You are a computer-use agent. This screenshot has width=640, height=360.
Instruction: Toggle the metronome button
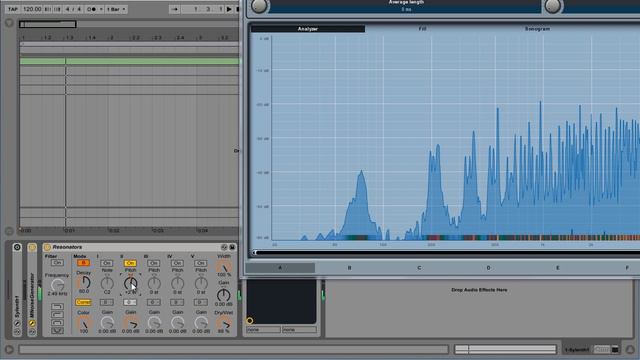point(91,9)
